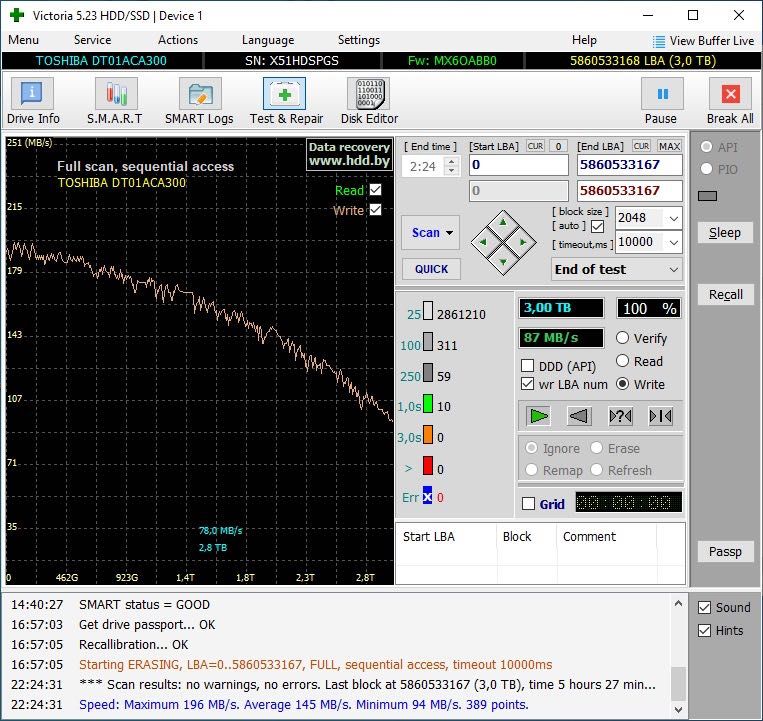Click the log scrollbar down arrow
This screenshot has height=721, width=763.
tap(678, 709)
